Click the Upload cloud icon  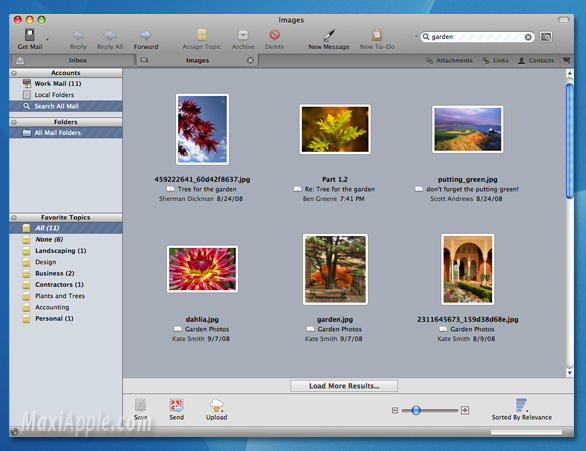216,405
